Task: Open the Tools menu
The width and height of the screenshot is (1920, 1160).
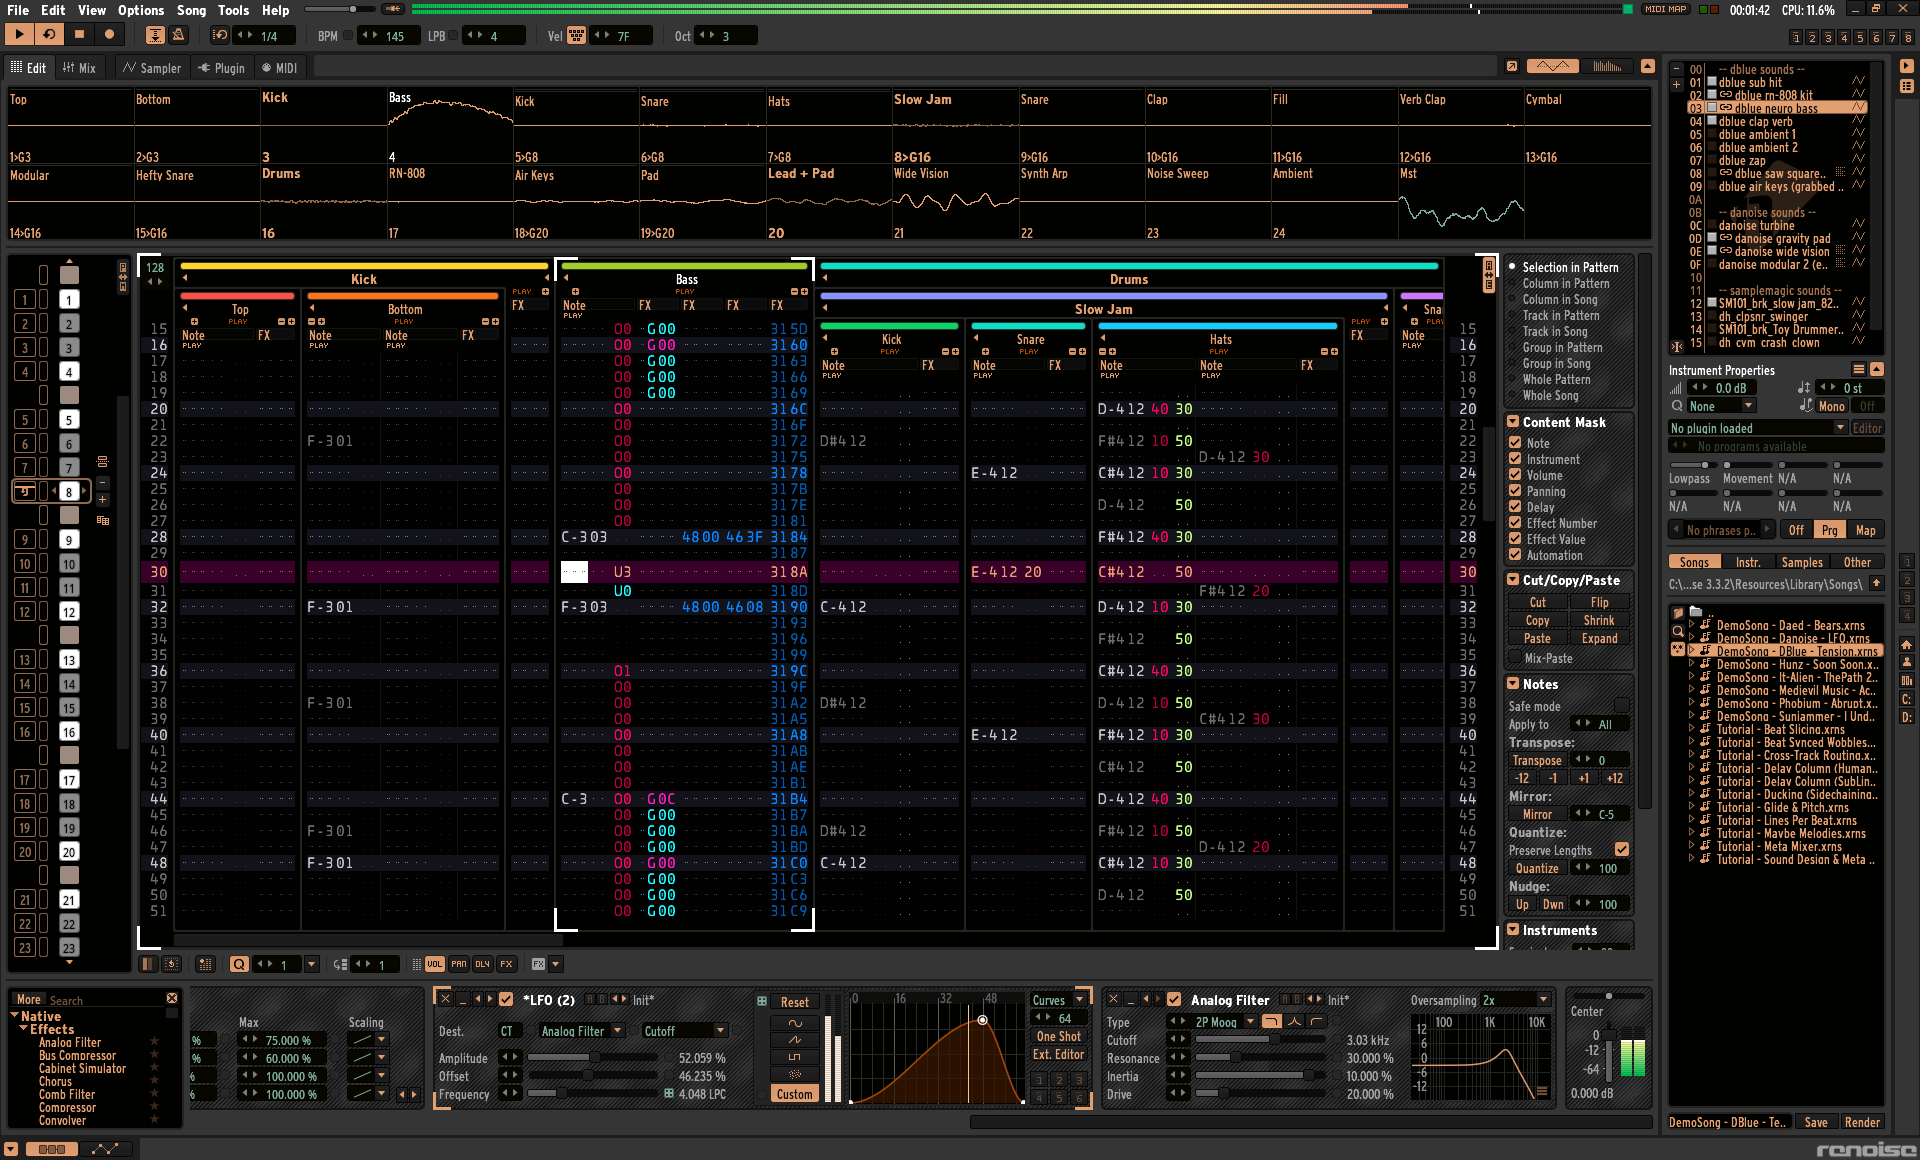Action: coord(233,10)
